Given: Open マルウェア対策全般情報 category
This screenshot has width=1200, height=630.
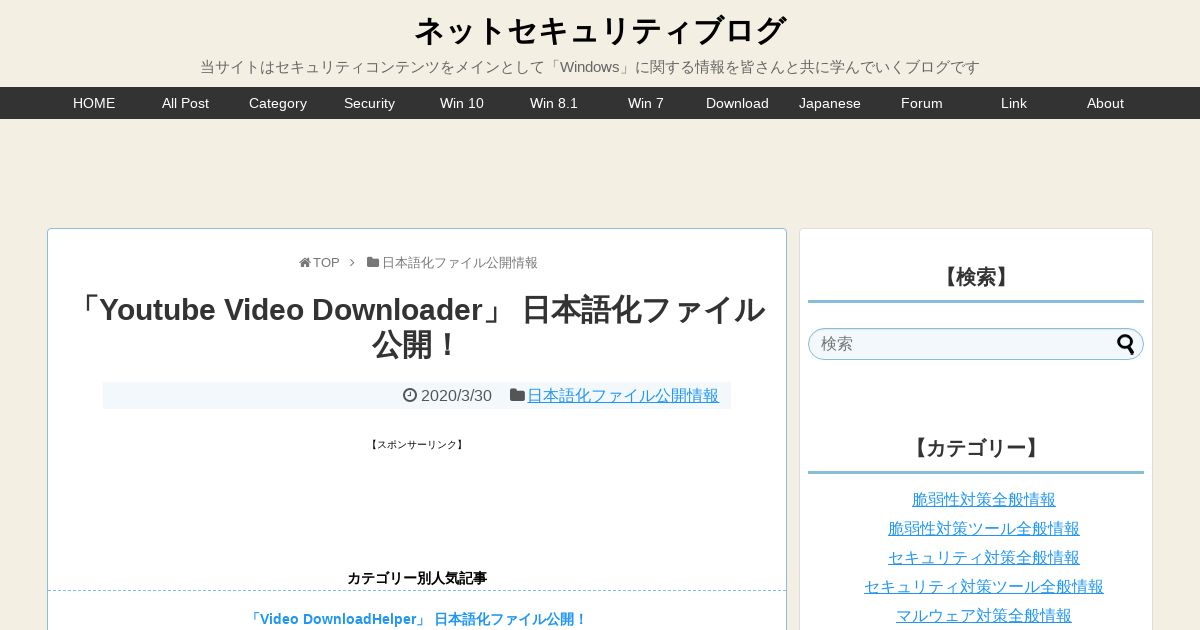Looking at the screenshot, I should [x=984, y=615].
